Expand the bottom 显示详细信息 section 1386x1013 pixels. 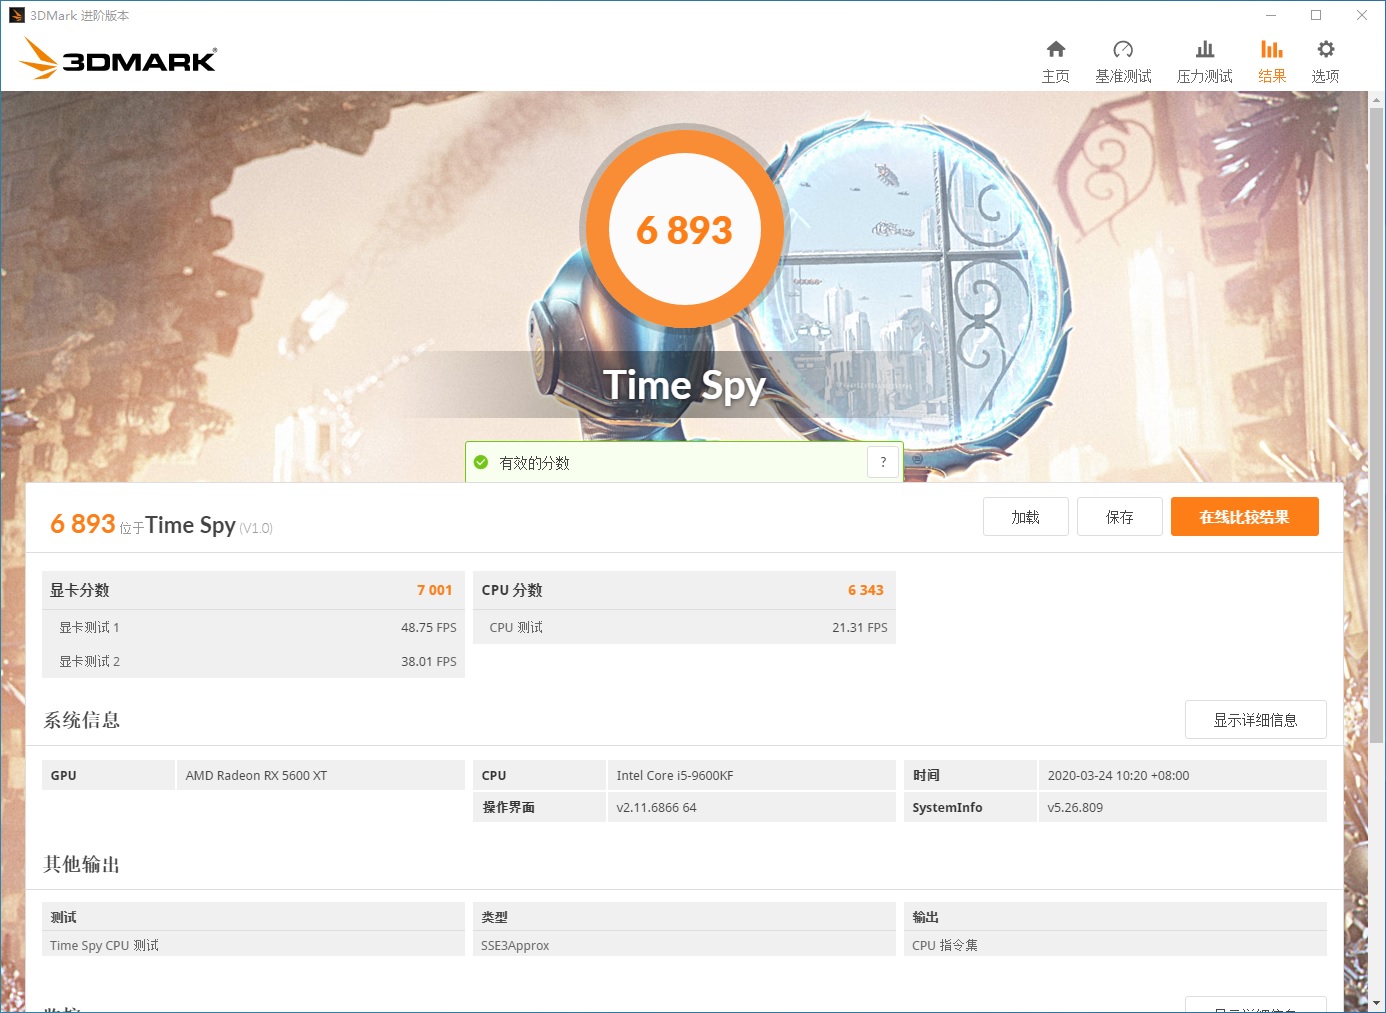[1255, 1007]
